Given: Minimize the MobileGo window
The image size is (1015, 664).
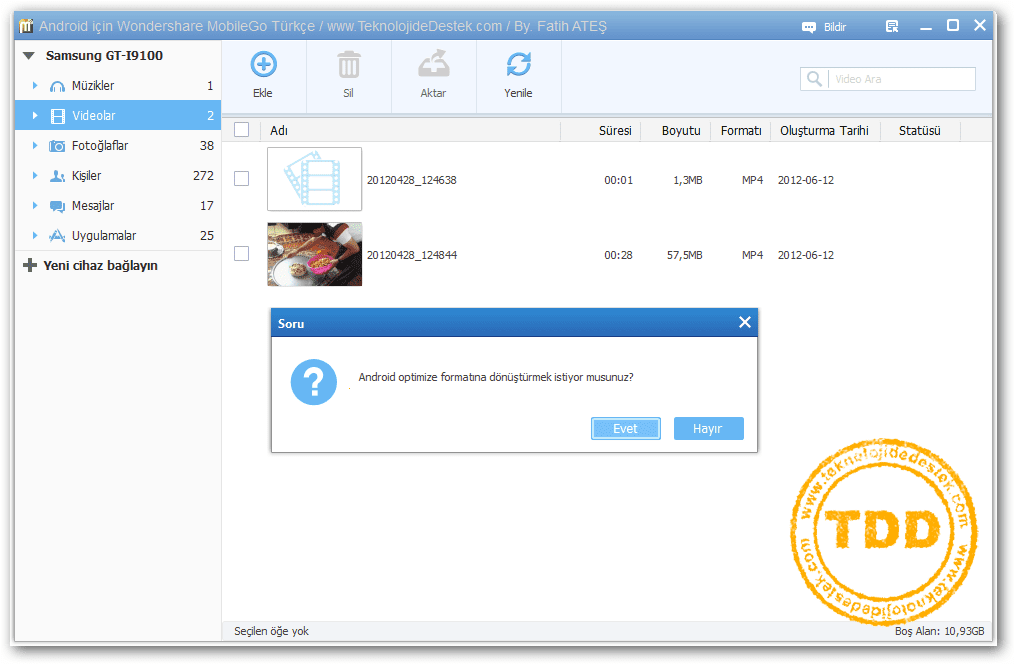Looking at the screenshot, I should point(926,27).
